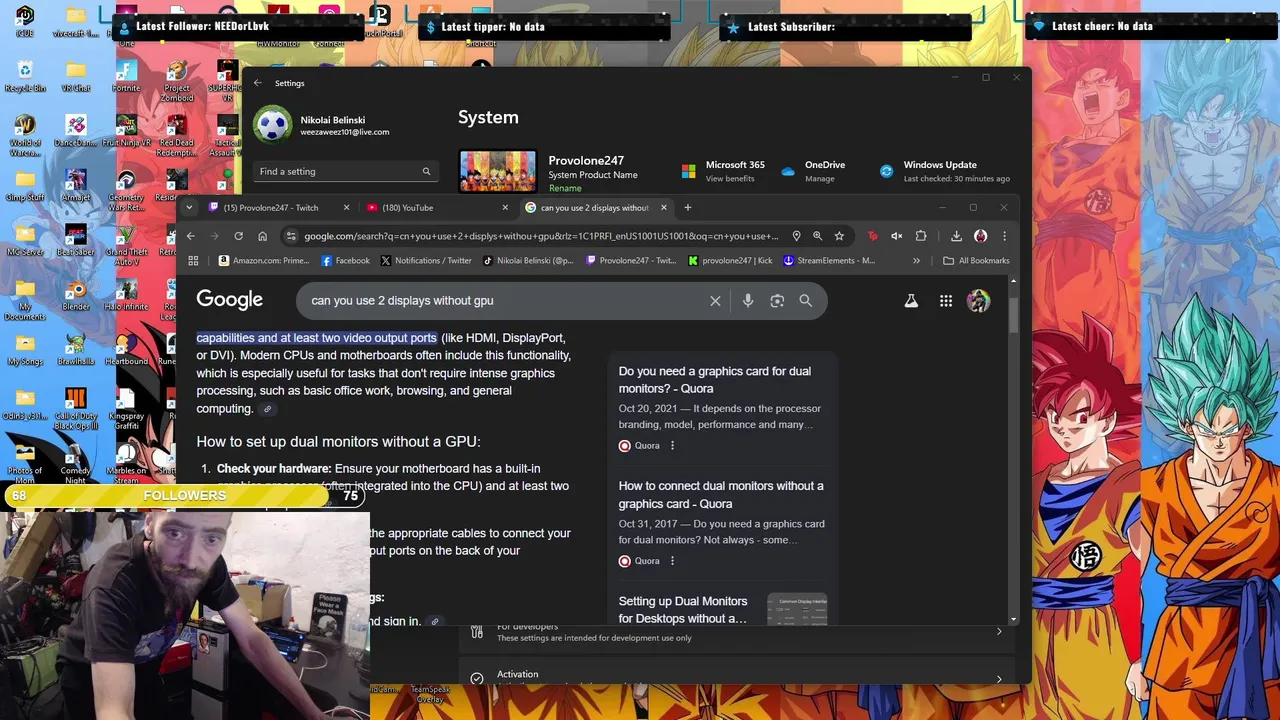Open the Chrome three-dot menu
The image size is (1280, 720).
click(x=1004, y=236)
